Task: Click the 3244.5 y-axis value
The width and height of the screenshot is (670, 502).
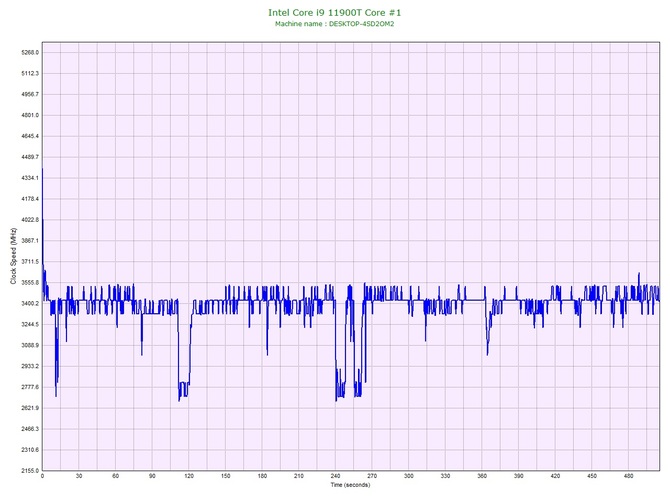Action: pyautogui.click(x=30, y=325)
